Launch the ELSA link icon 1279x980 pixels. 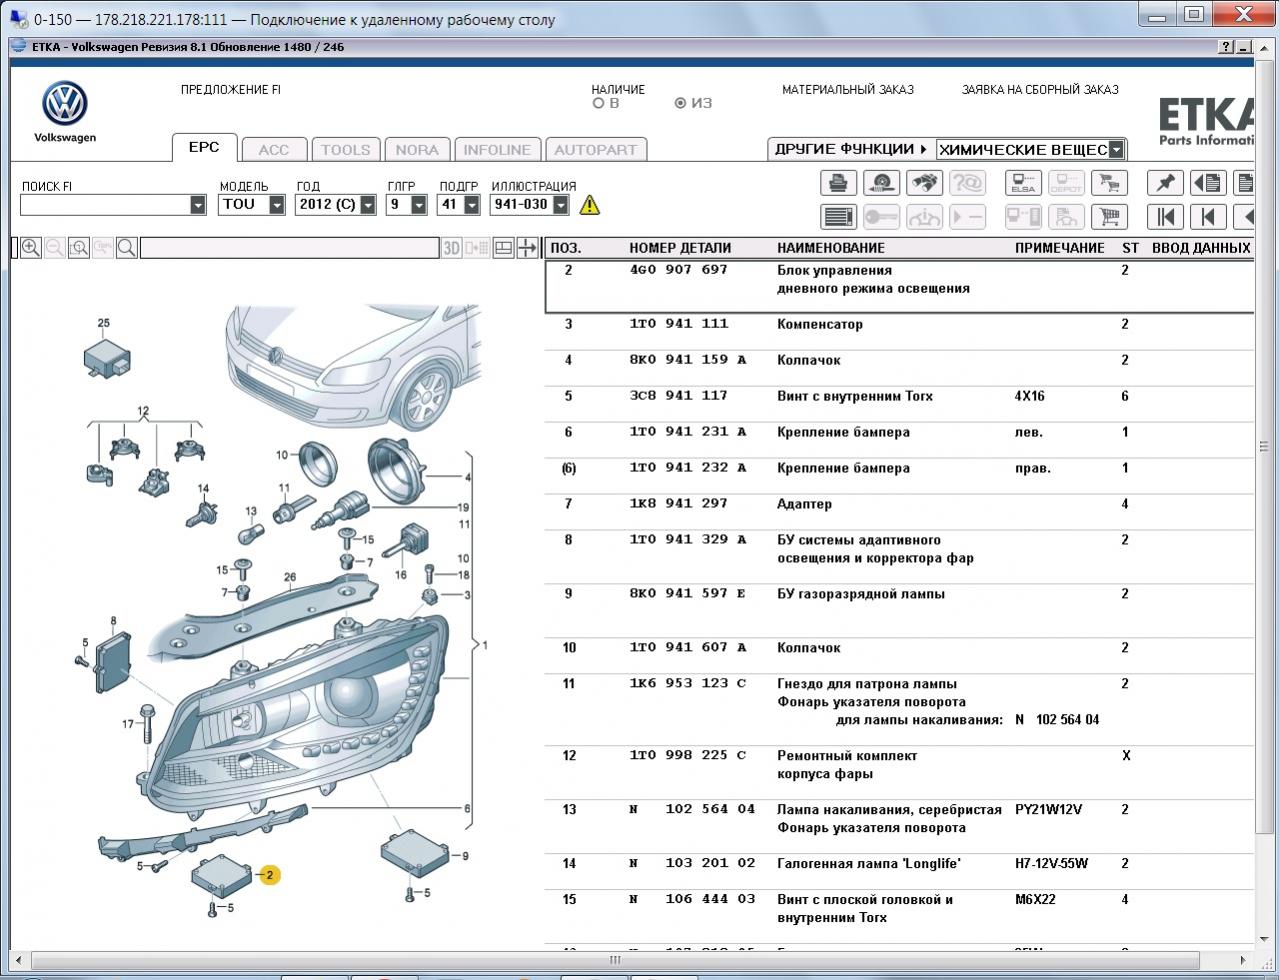coord(1023,183)
